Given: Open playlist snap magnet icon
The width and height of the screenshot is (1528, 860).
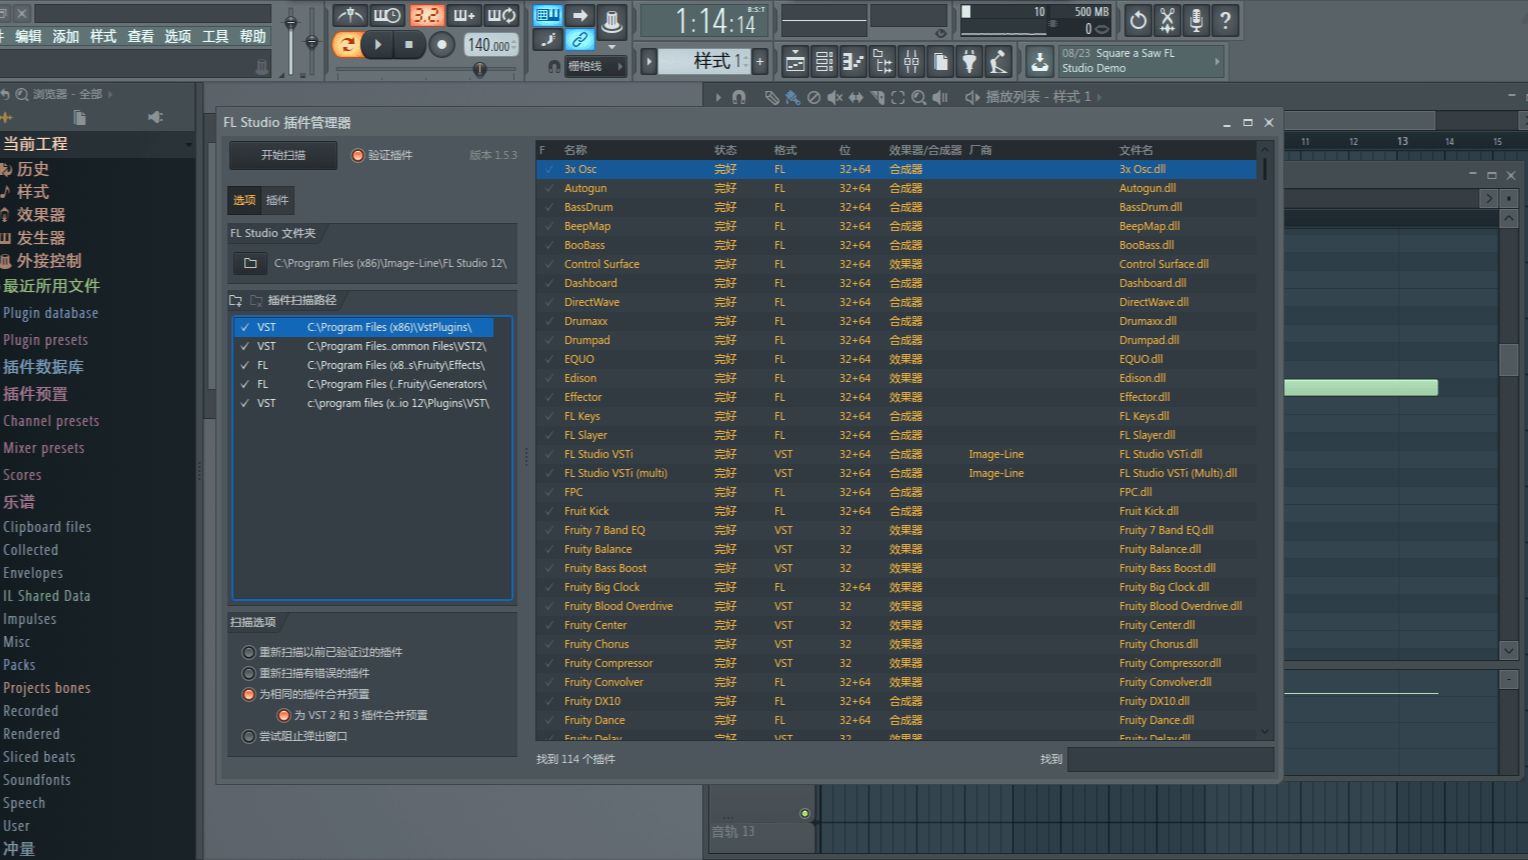Looking at the screenshot, I should coord(738,97).
